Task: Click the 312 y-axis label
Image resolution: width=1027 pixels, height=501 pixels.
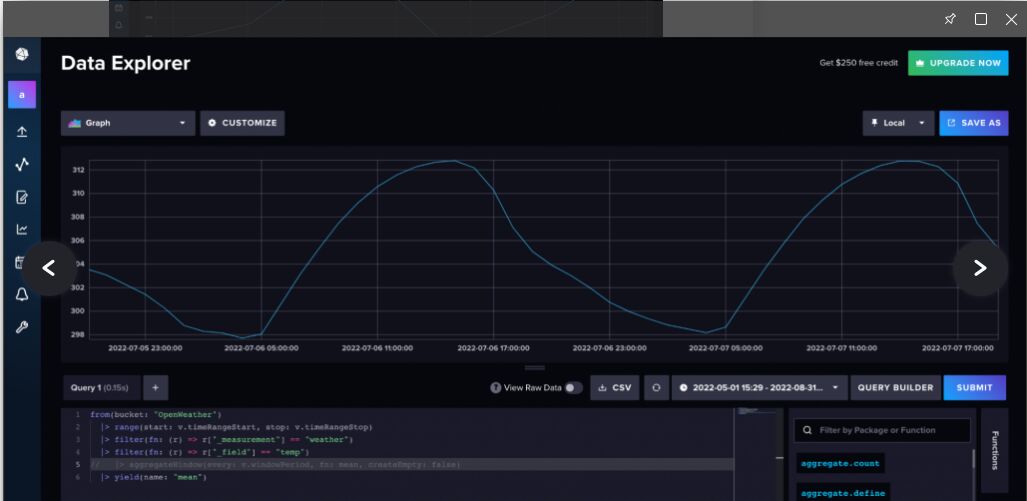Action: point(78,170)
